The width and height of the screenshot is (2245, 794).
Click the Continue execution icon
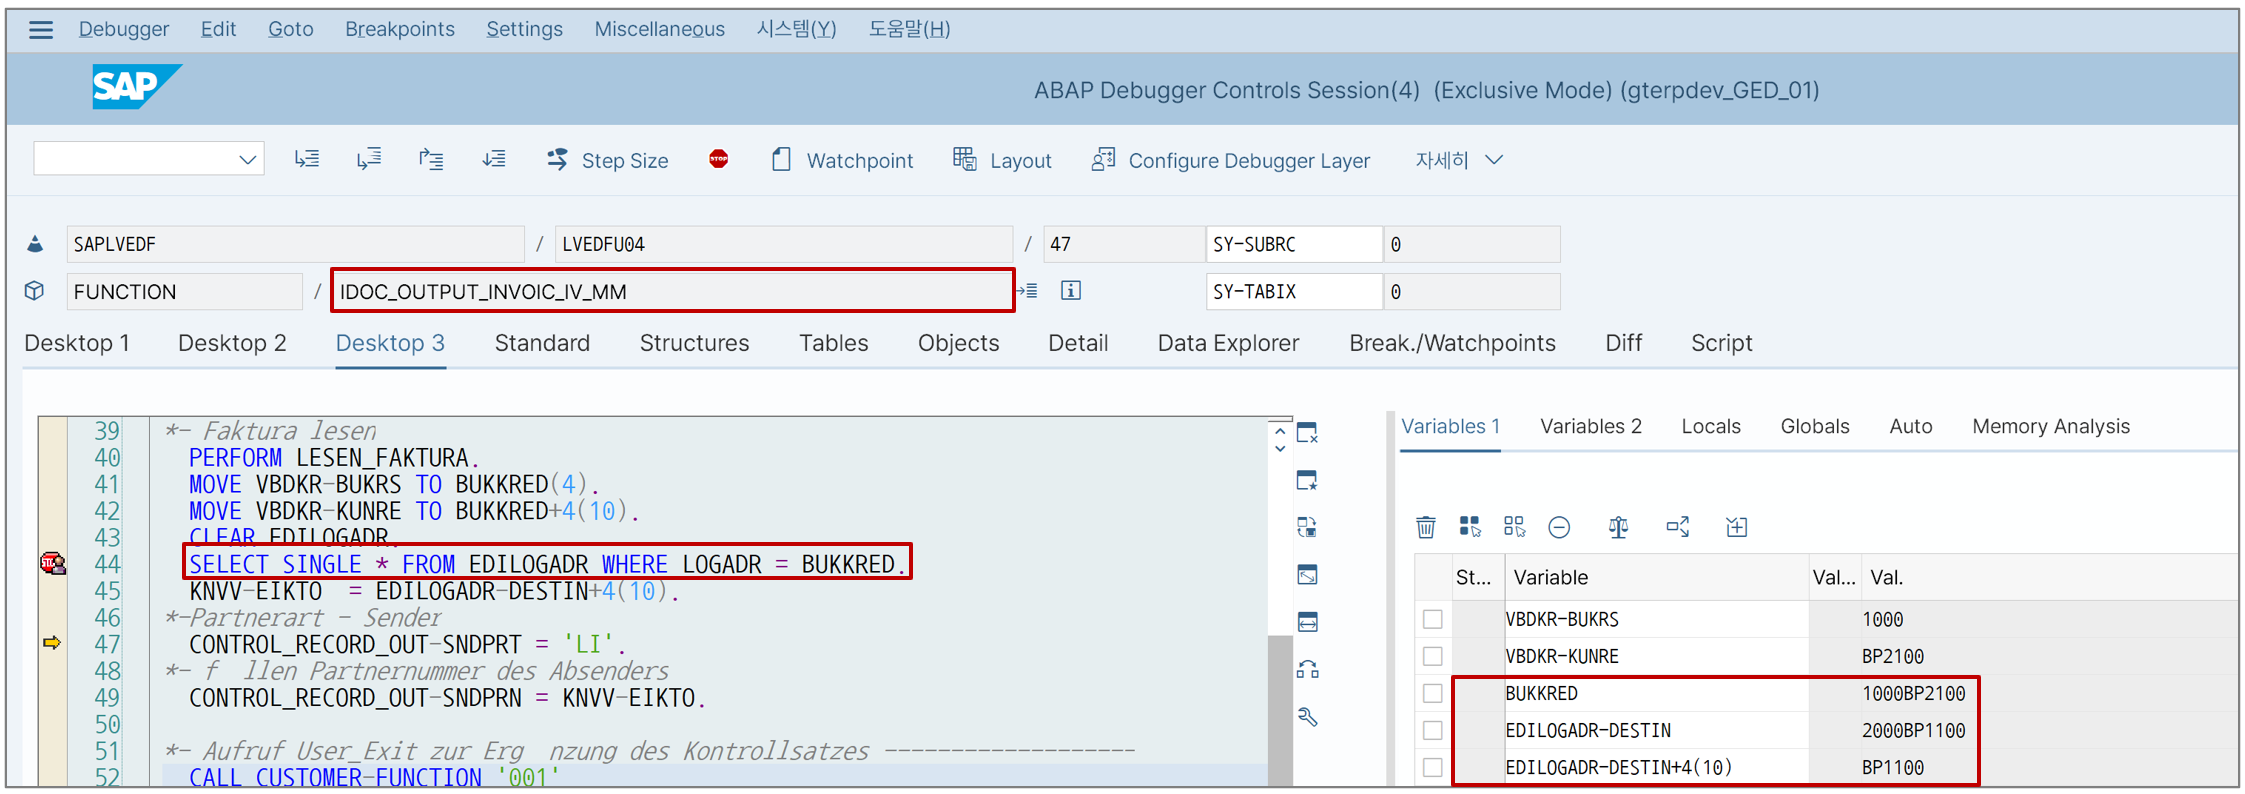click(494, 159)
